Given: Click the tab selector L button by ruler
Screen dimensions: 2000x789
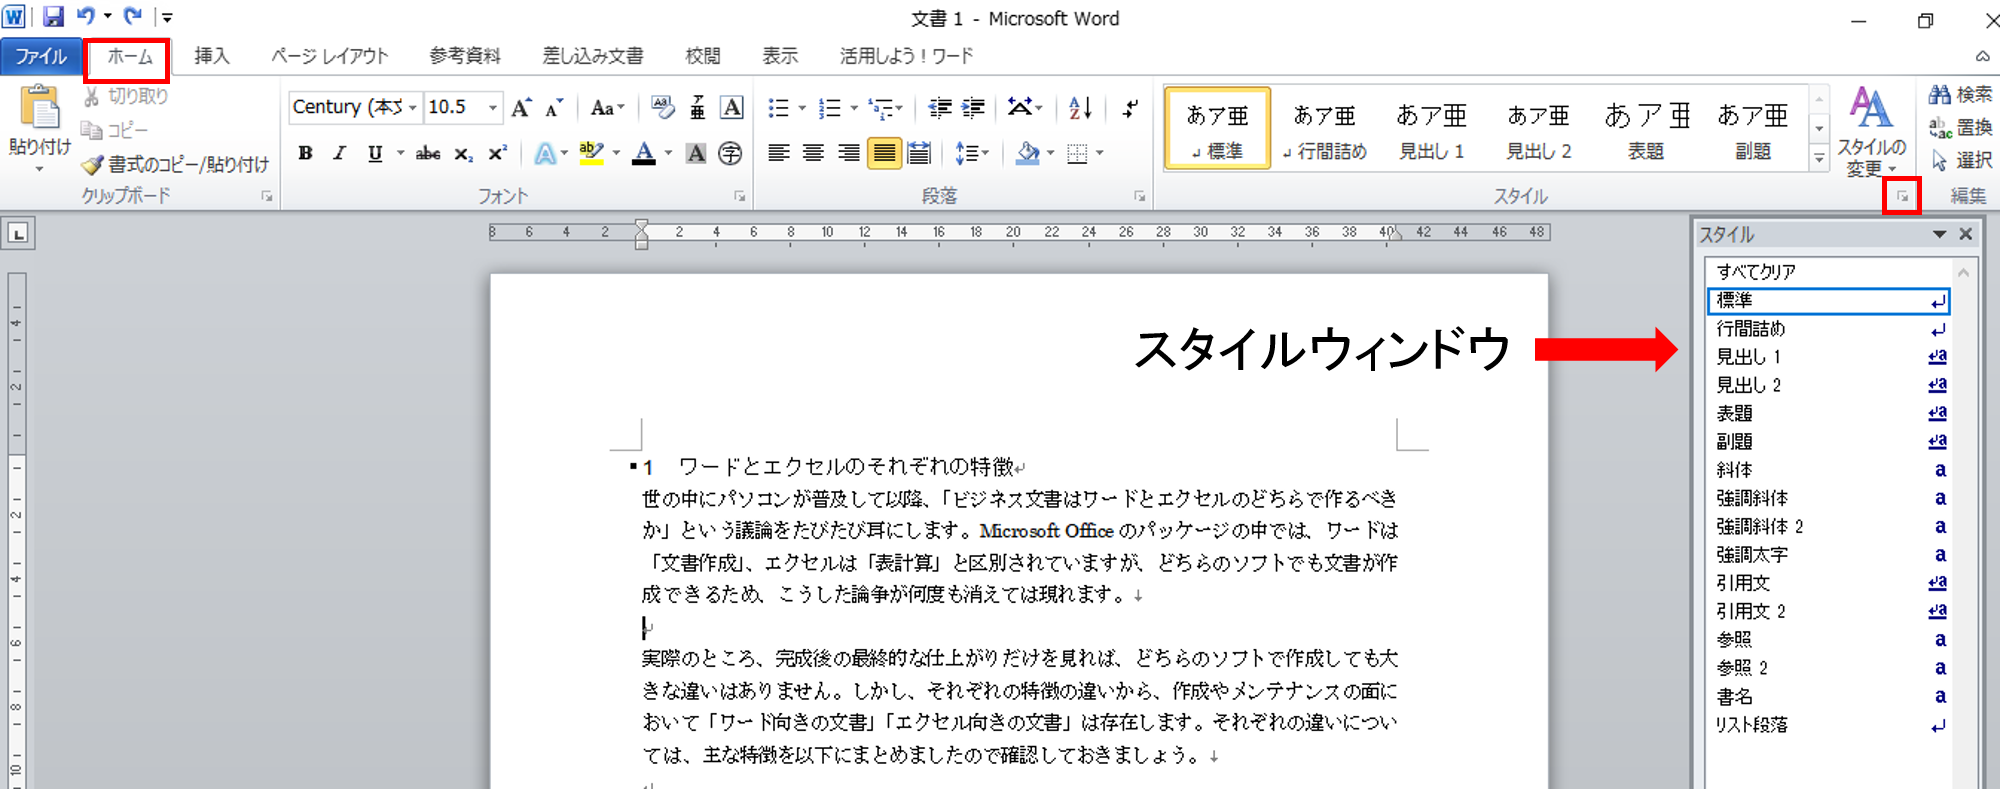Looking at the screenshot, I should click(x=18, y=234).
